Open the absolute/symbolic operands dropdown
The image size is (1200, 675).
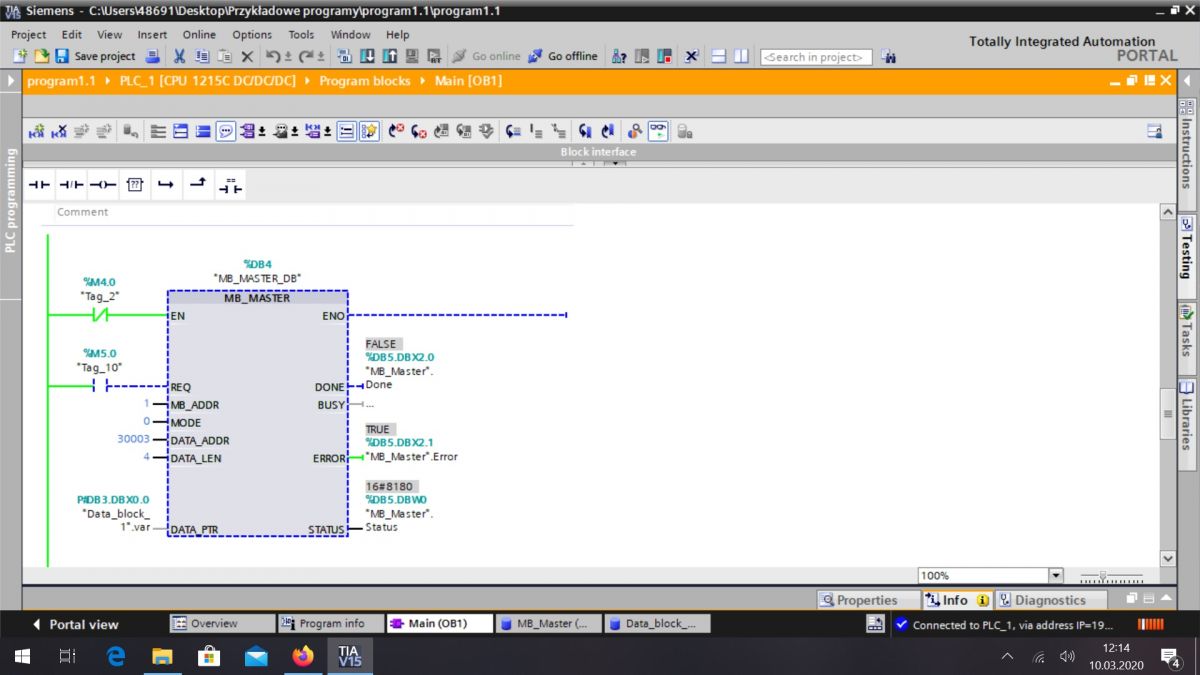pyautogui.click(x=262, y=131)
